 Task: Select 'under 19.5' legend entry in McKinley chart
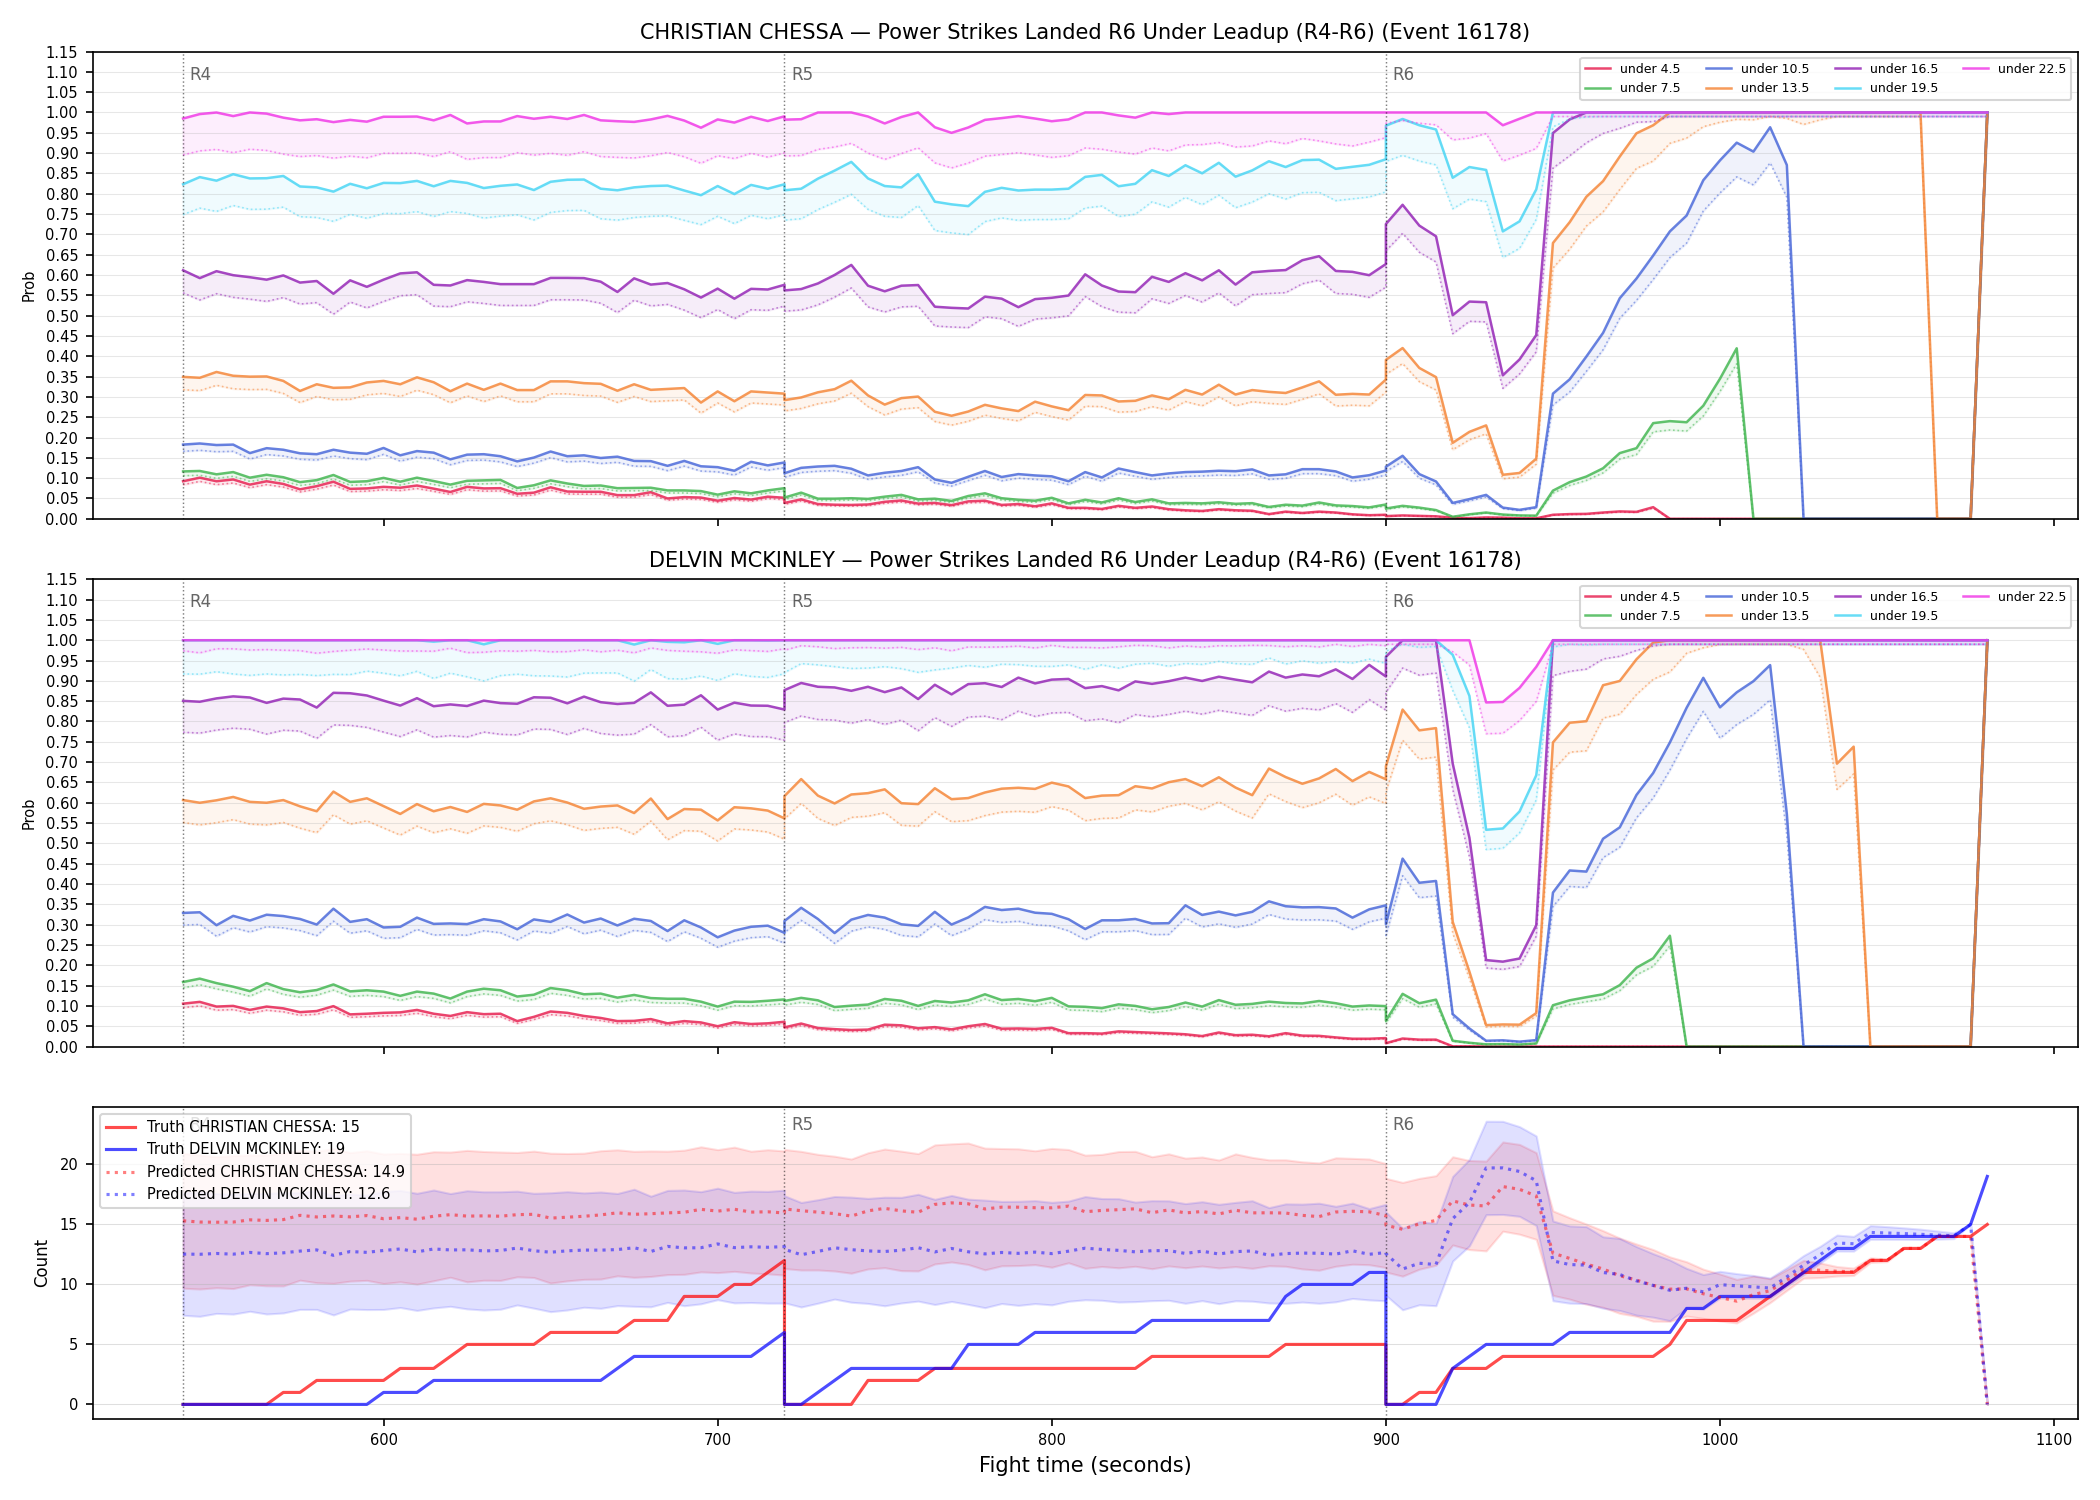pos(1886,616)
